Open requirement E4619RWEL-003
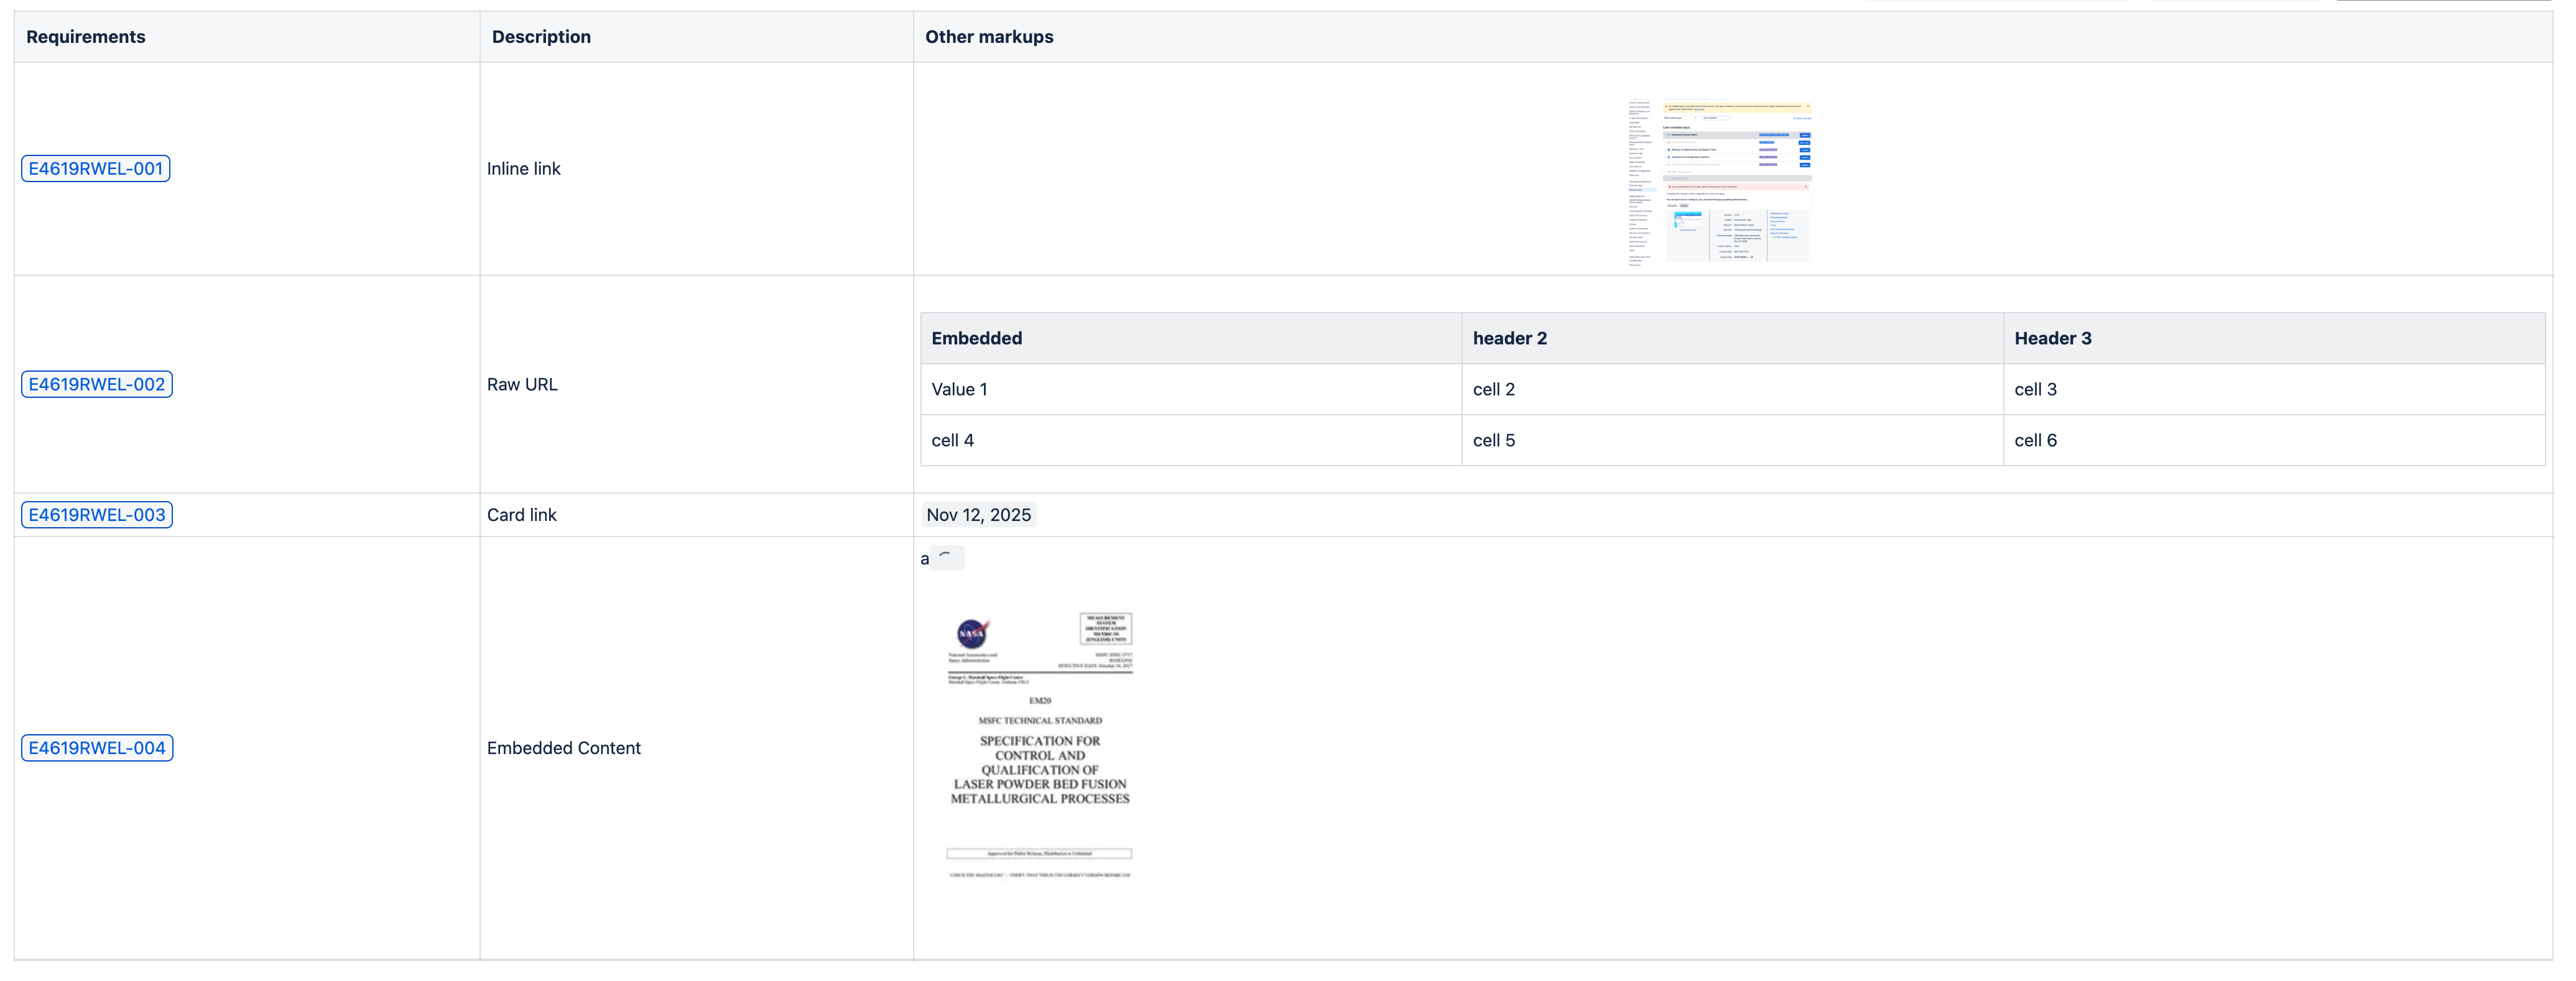 (96, 514)
